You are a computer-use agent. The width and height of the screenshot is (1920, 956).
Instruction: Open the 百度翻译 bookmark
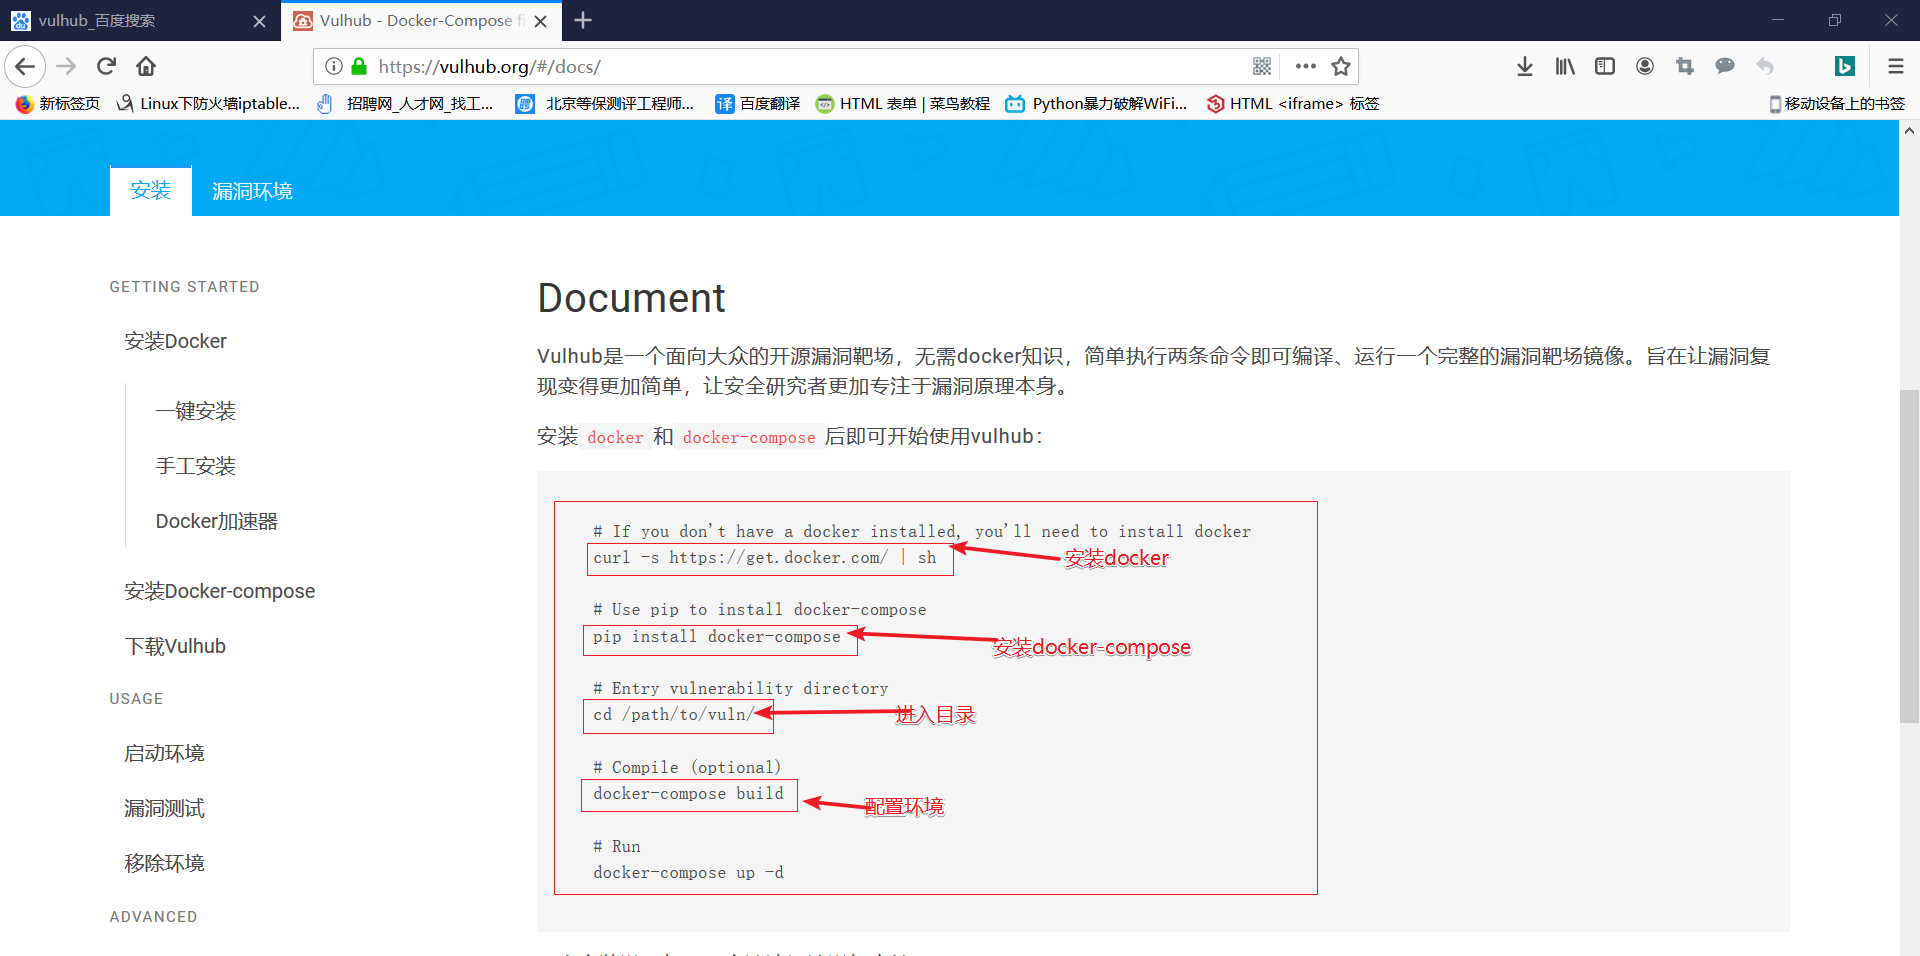(x=758, y=104)
